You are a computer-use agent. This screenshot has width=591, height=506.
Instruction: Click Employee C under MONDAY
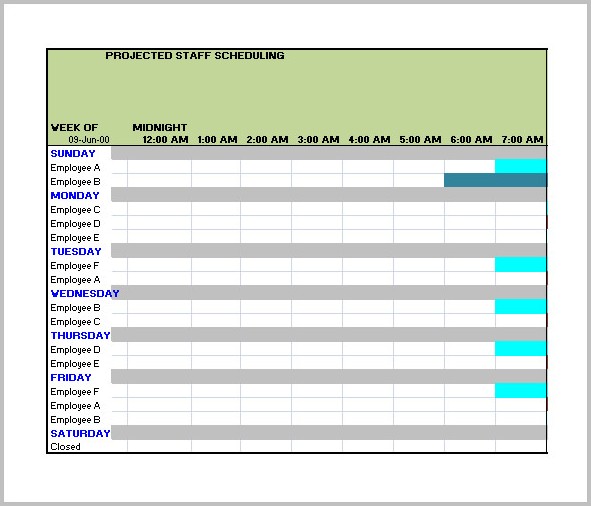click(75, 210)
